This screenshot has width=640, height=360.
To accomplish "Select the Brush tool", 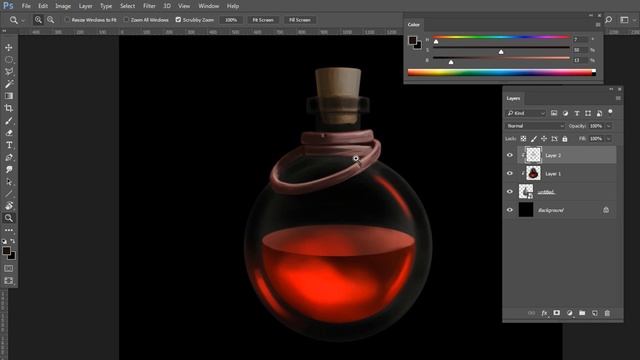I will [x=9, y=121].
